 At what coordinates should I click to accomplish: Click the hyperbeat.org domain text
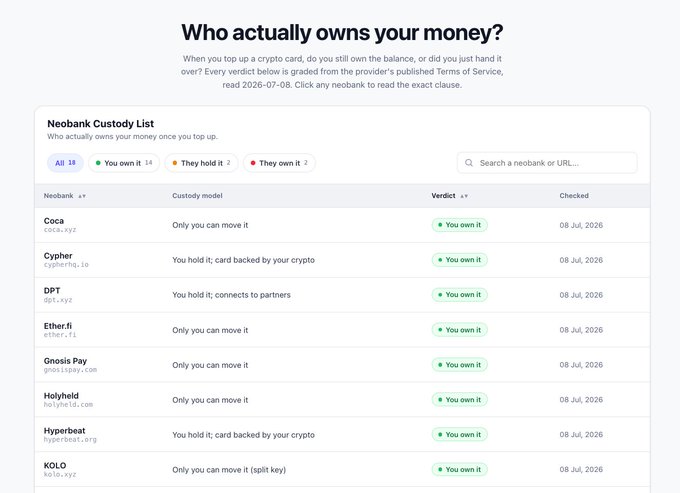(x=70, y=439)
